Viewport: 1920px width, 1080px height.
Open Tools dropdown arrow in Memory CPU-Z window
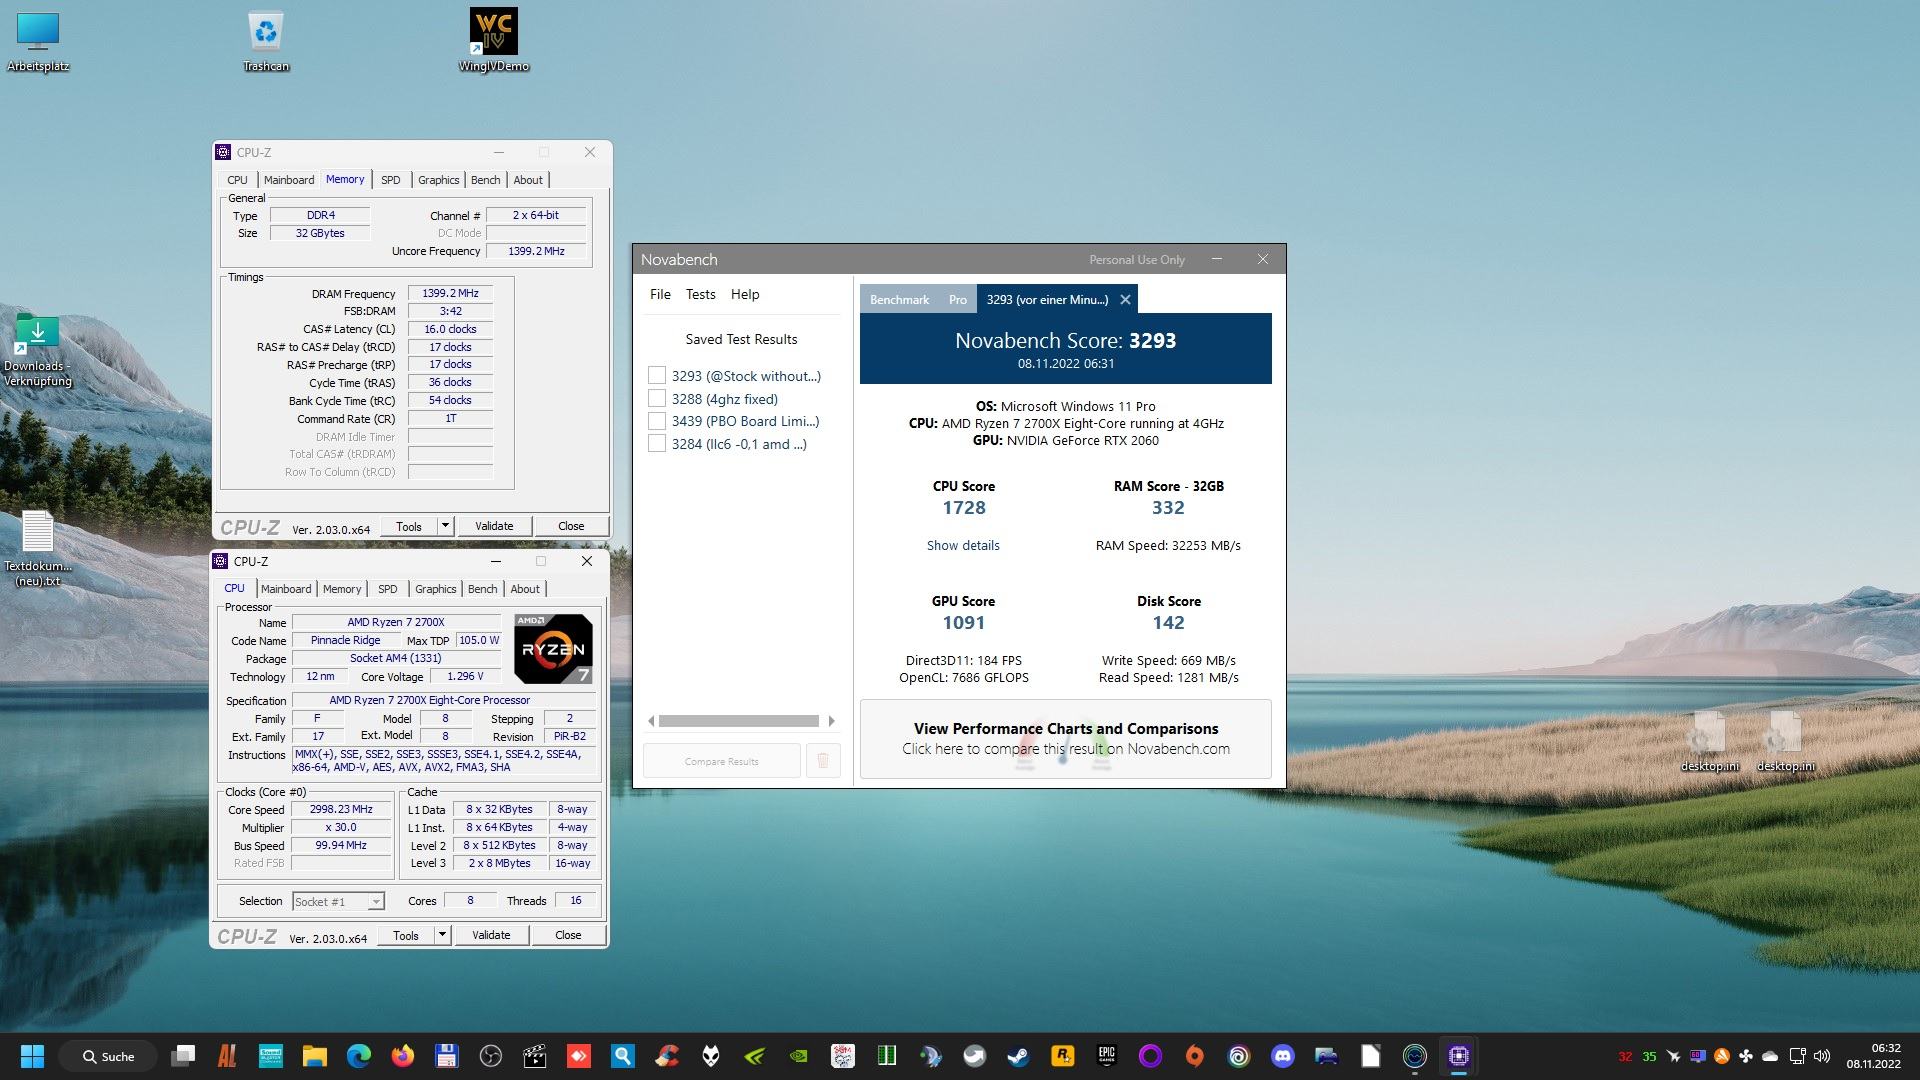click(445, 526)
